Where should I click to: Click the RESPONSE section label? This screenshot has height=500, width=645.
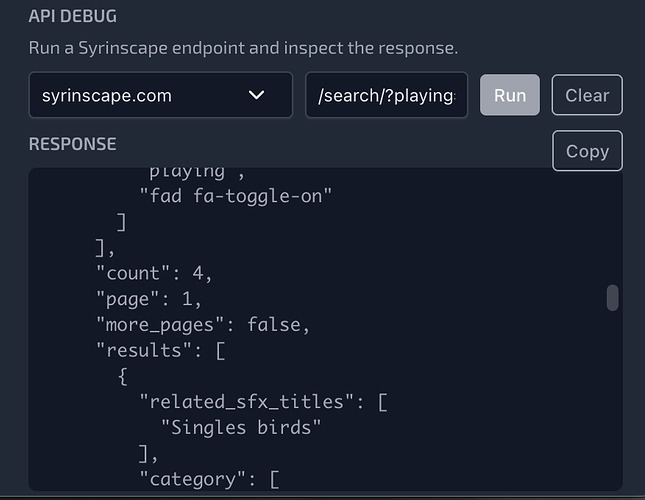tap(72, 144)
